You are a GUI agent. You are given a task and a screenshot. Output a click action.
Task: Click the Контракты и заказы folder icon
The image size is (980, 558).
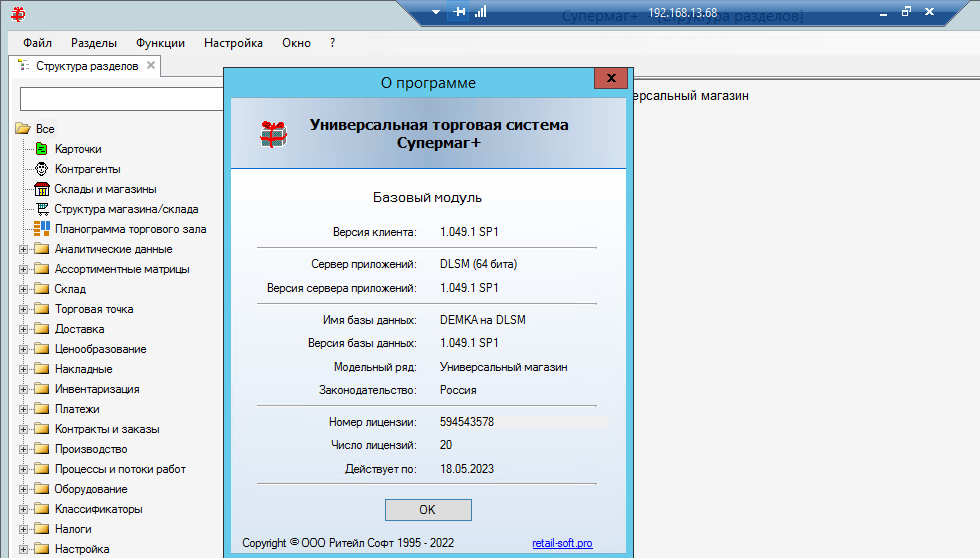[42, 429]
